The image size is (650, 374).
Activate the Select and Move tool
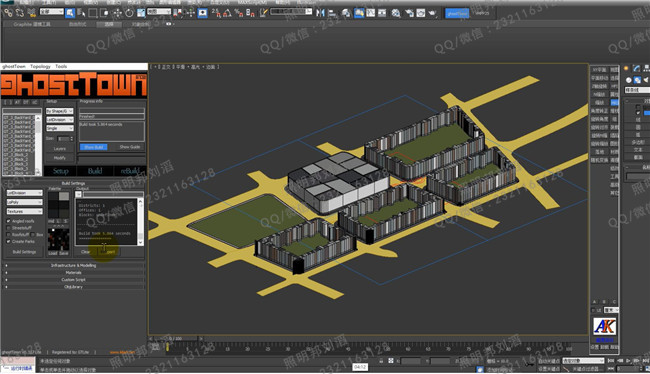click(x=117, y=13)
